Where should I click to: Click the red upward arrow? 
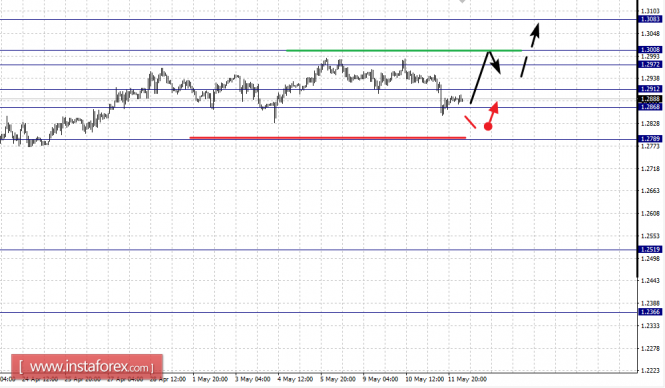click(x=493, y=112)
